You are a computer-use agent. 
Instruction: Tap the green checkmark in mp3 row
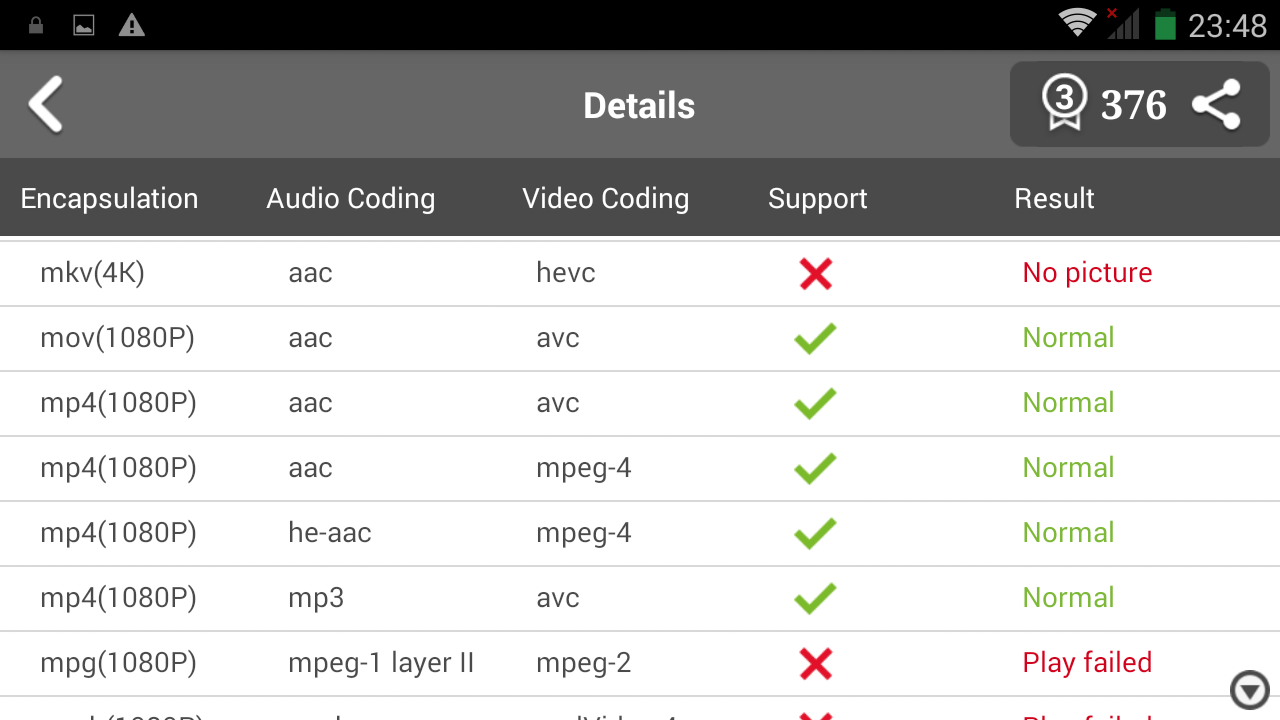click(815, 598)
